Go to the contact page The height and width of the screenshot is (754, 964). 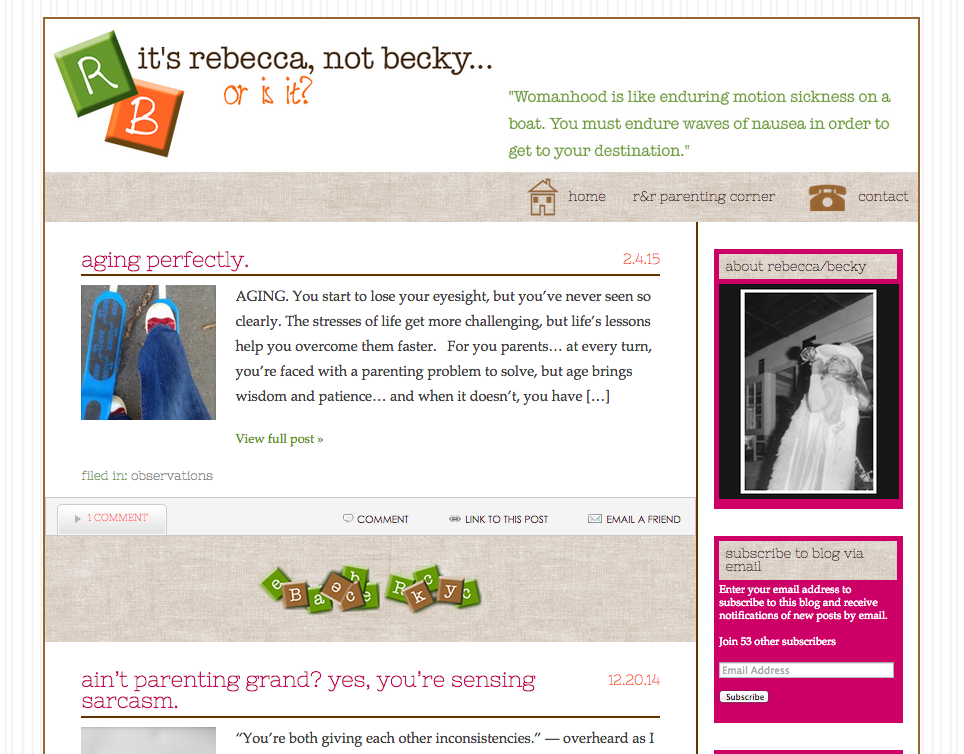pos(883,196)
